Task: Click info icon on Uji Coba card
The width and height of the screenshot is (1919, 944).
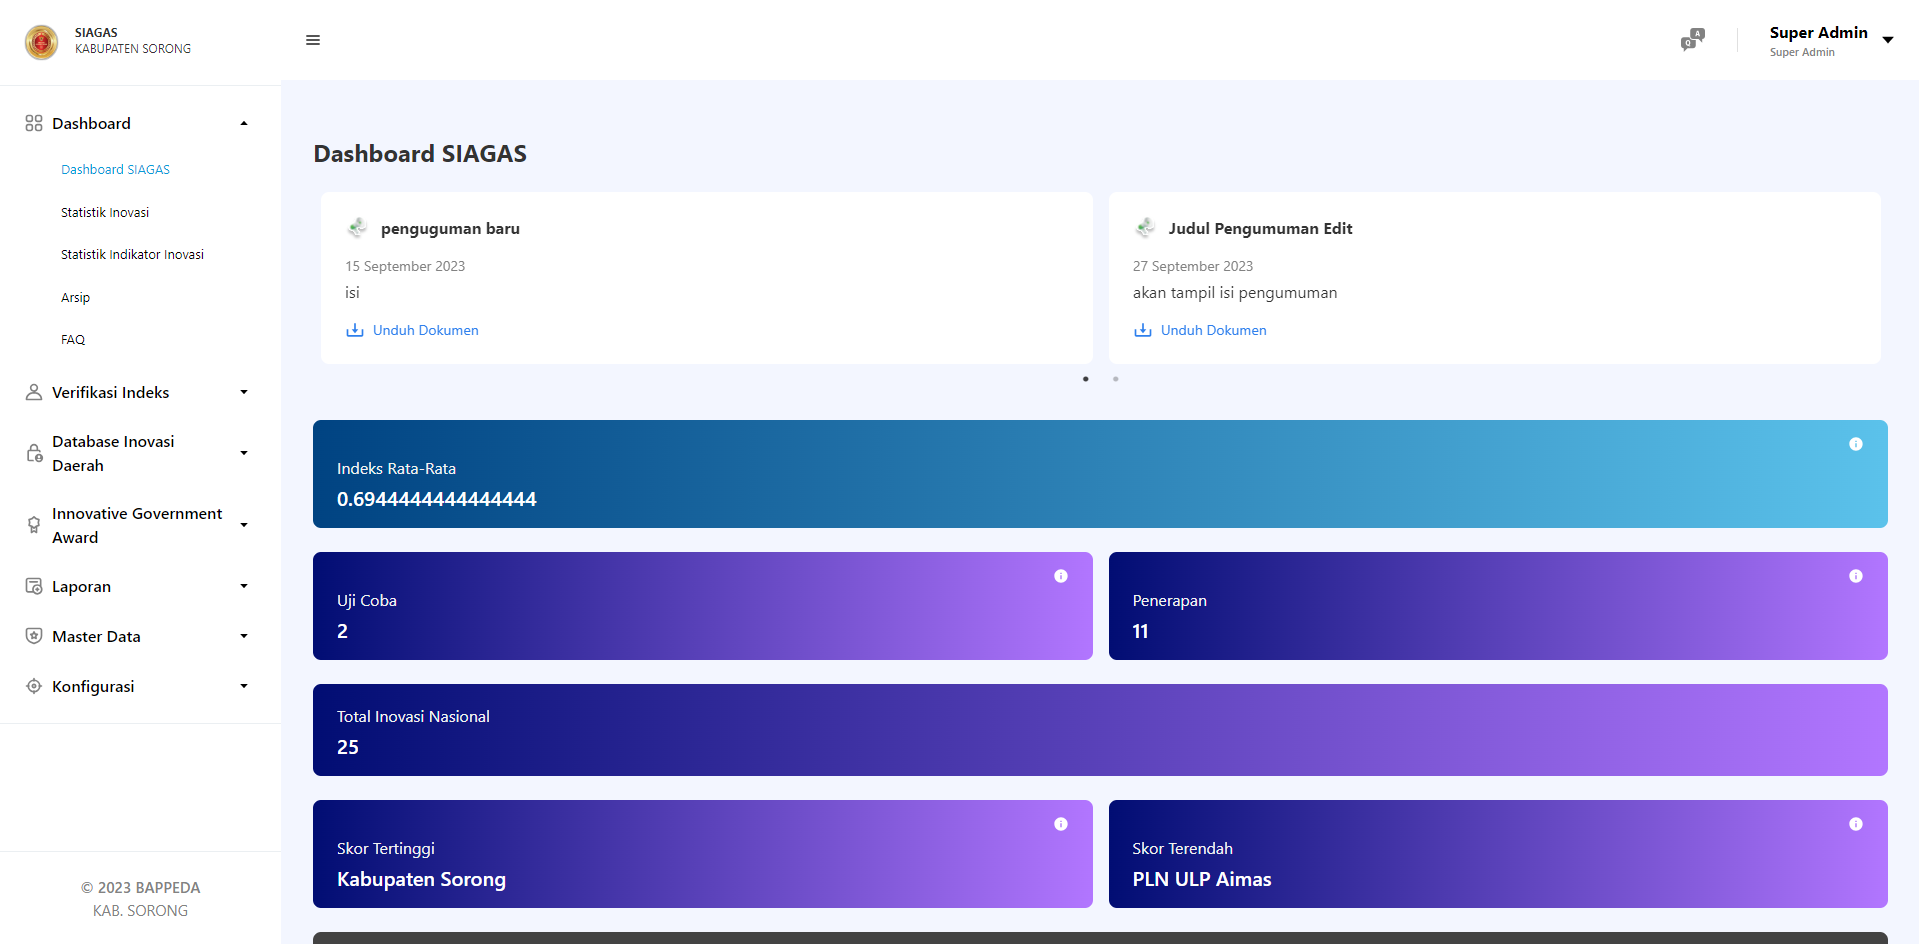Action: [x=1060, y=576]
